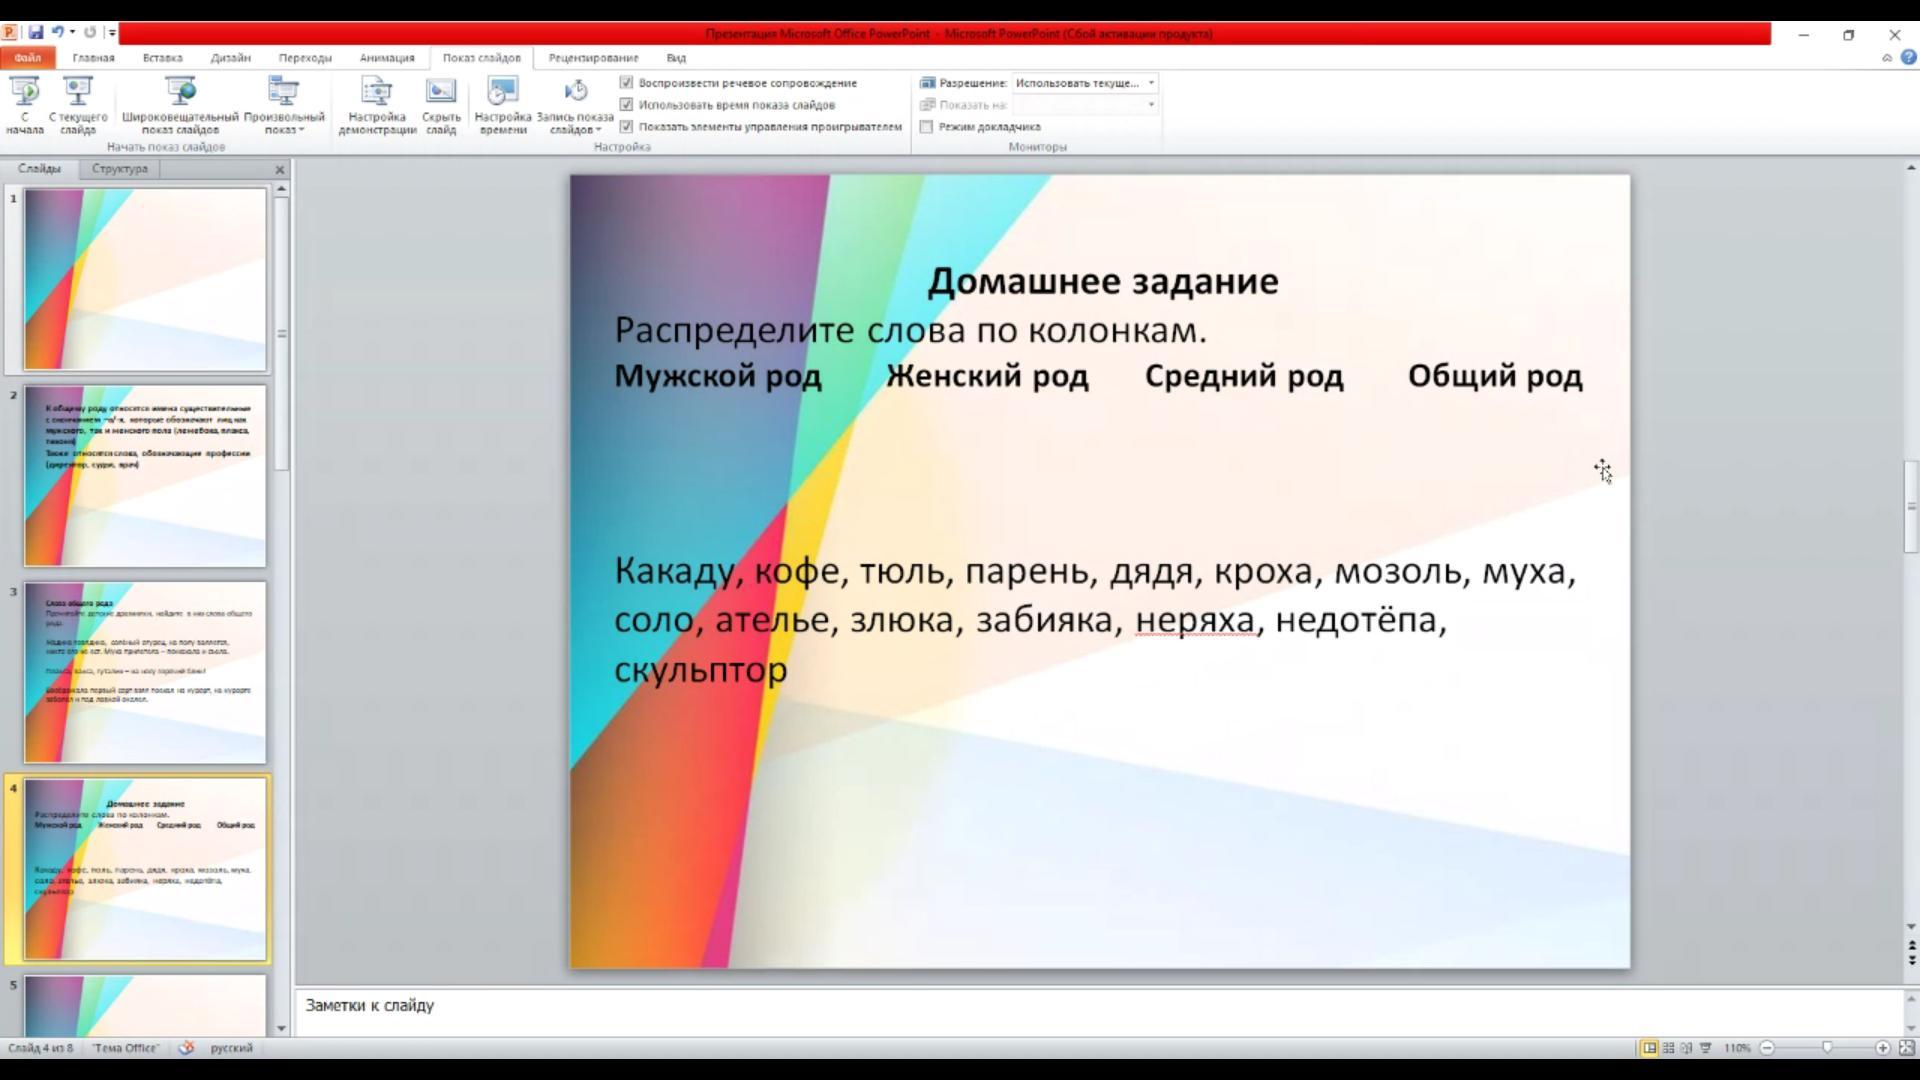Screen dimensions: 1920x1080
Task: Click Rehearse Timings (Настройка времени) icon
Action: tap(502, 93)
